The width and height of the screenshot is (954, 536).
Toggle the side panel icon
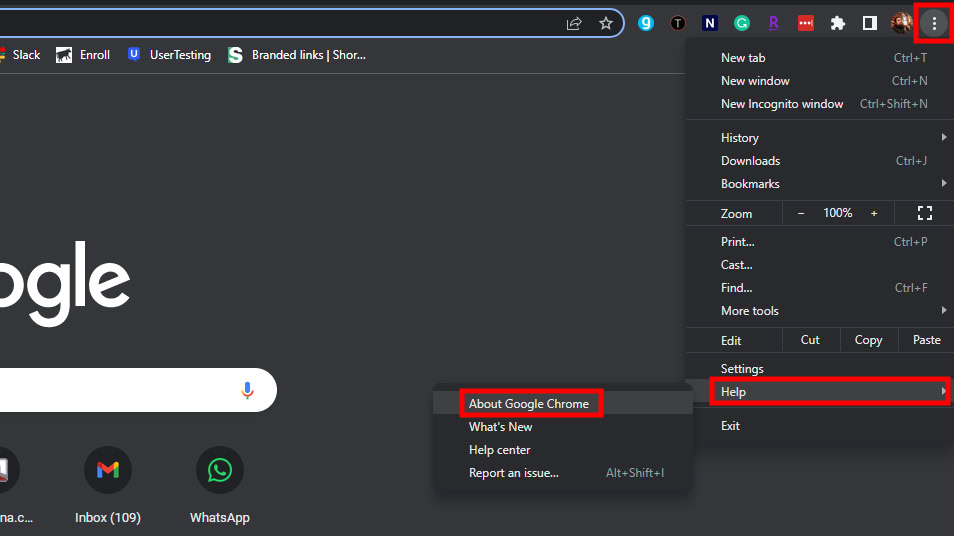(x=870, y=23)
